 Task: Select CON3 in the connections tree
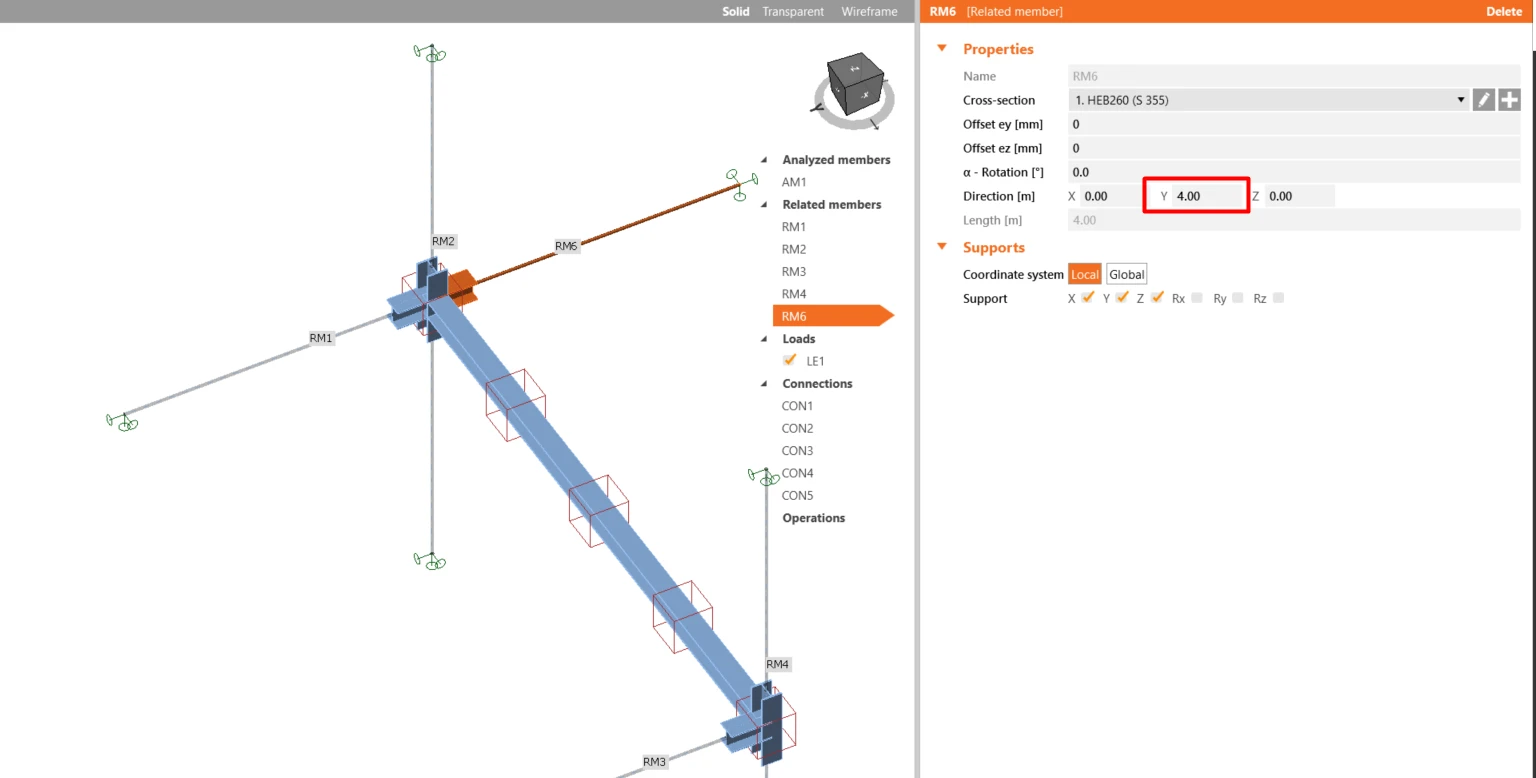tap(797, 451)
